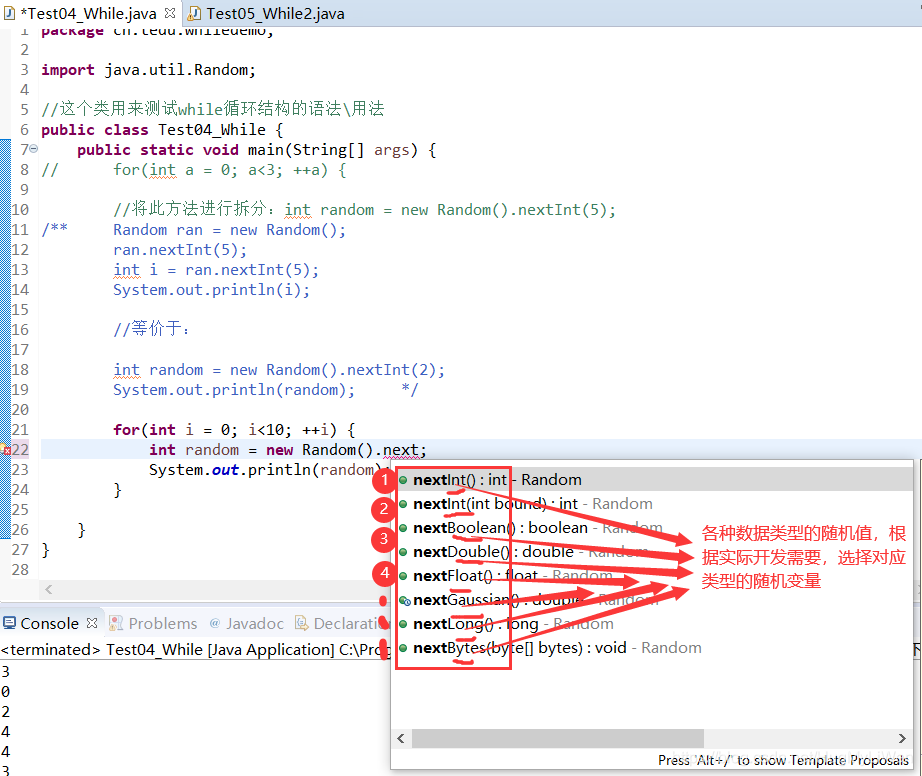Click the popup scrollbar right arrow
The width and height of the screenshot is (922, 776).
(x=902, y=738)
